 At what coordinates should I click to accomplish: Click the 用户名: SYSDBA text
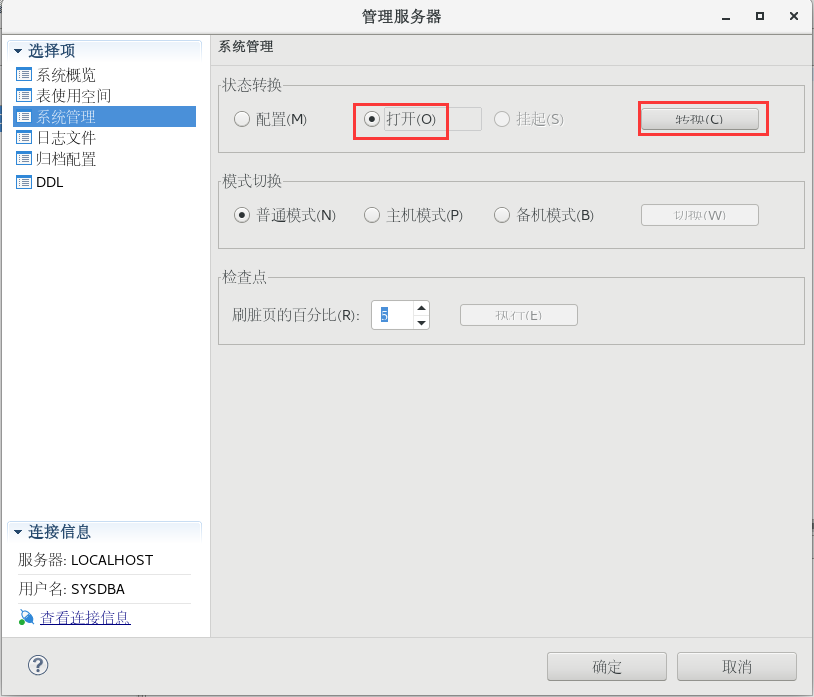point(72,589)
